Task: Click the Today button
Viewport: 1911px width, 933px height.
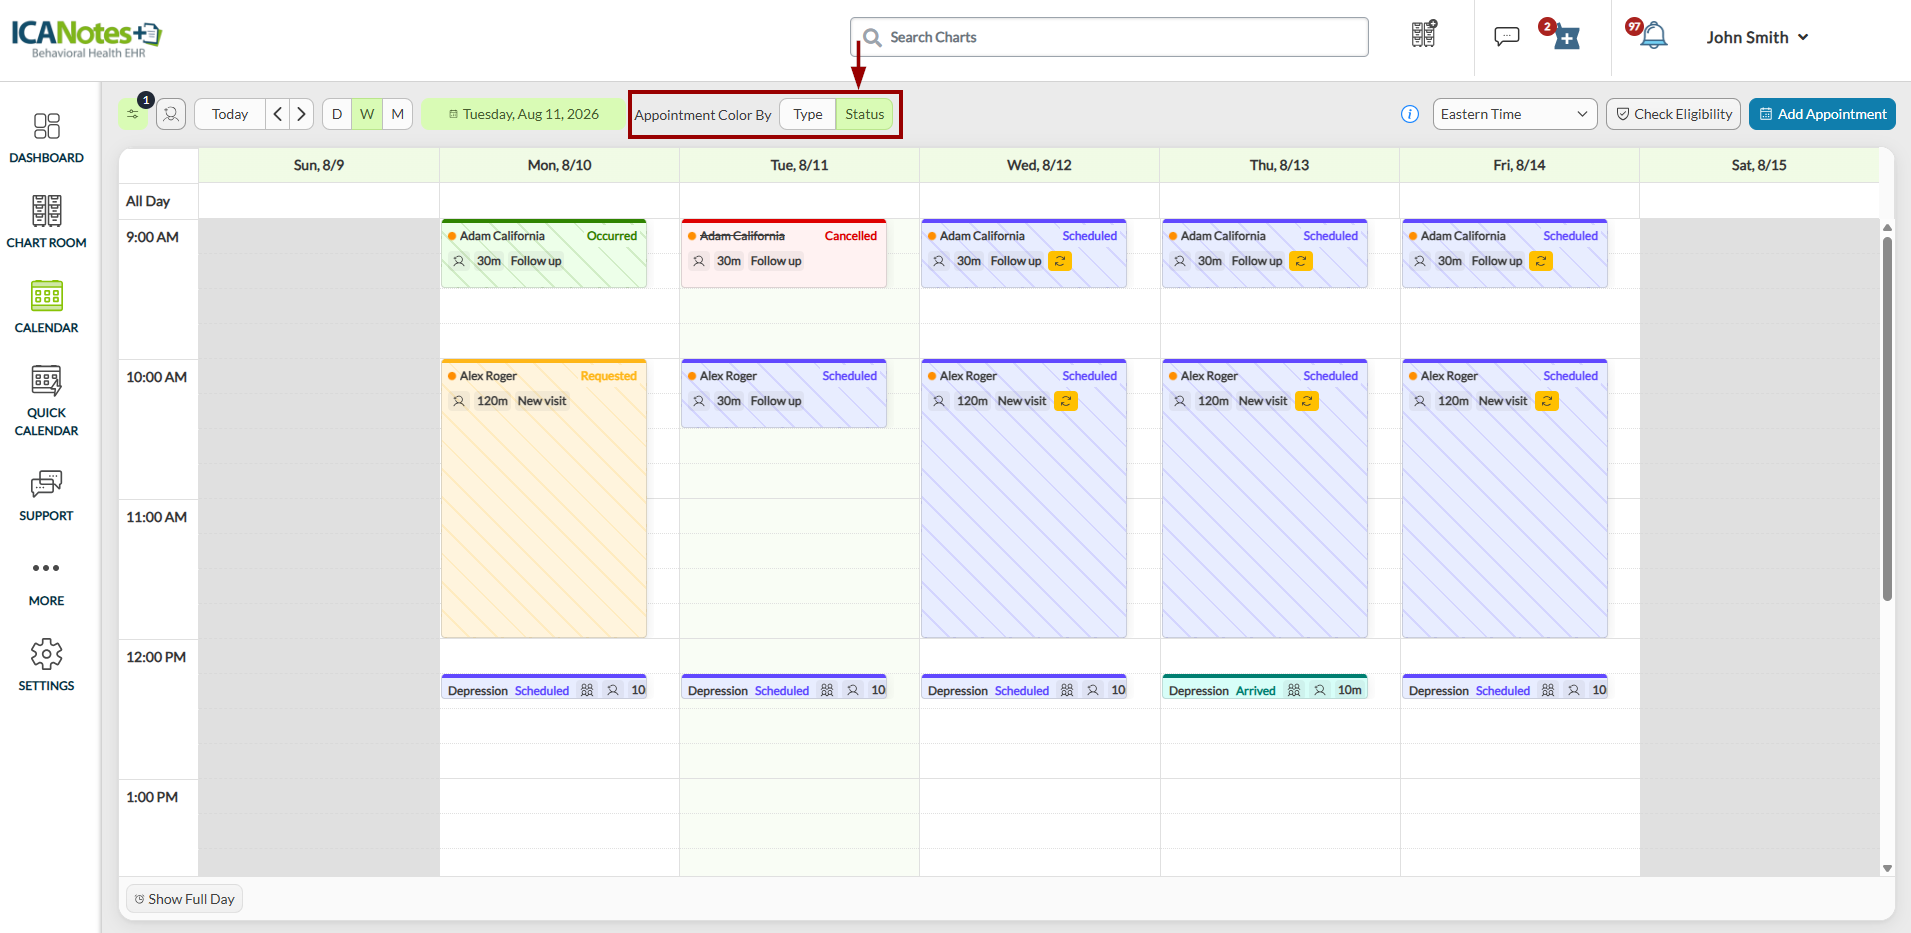Action: [230, 114]
